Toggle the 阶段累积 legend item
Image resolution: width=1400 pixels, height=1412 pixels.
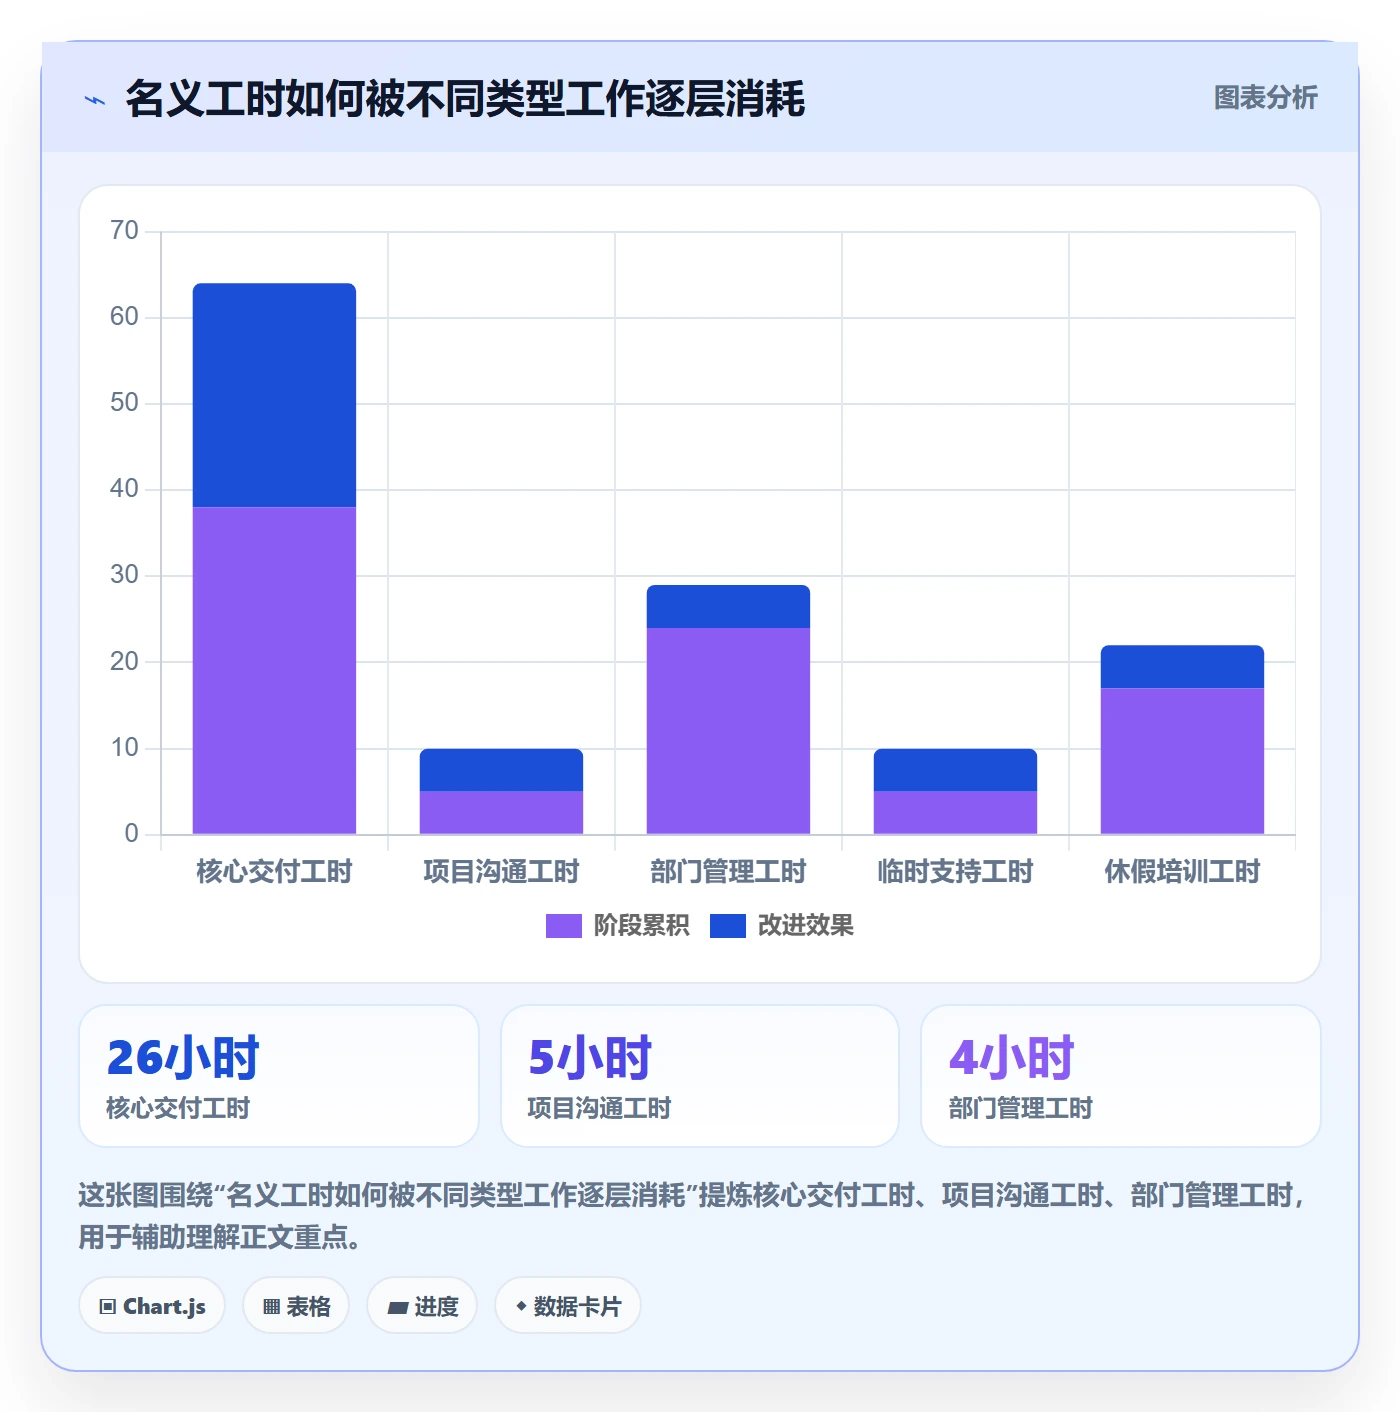617,925
